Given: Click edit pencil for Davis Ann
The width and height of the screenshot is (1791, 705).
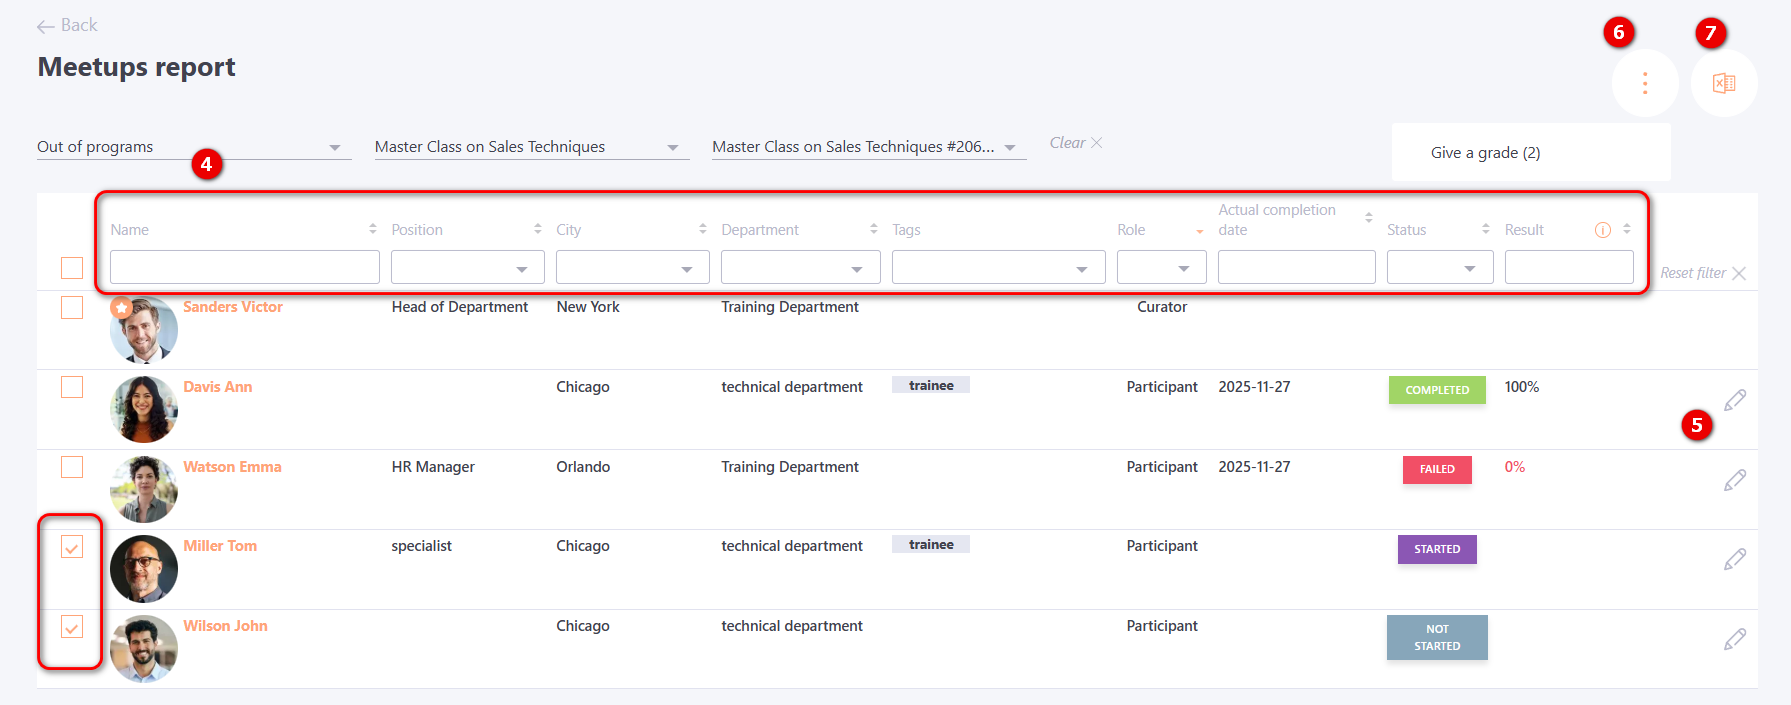Looking at the screenshot, I should pos(1735,400).
